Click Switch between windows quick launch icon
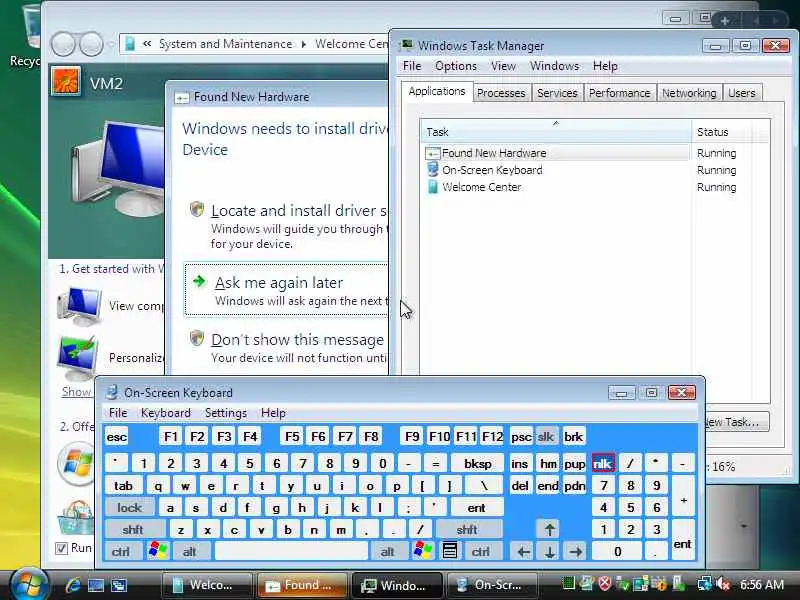Screen dimensions: 800x600 click(119, 585)
